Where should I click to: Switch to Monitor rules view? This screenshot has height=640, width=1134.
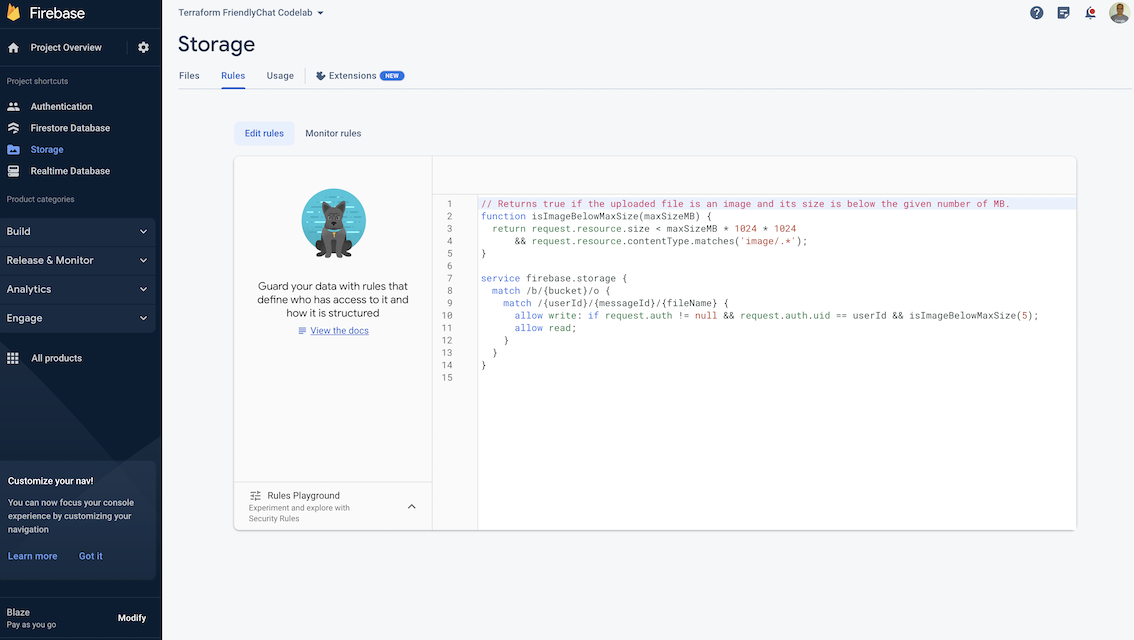coord(332,132)
